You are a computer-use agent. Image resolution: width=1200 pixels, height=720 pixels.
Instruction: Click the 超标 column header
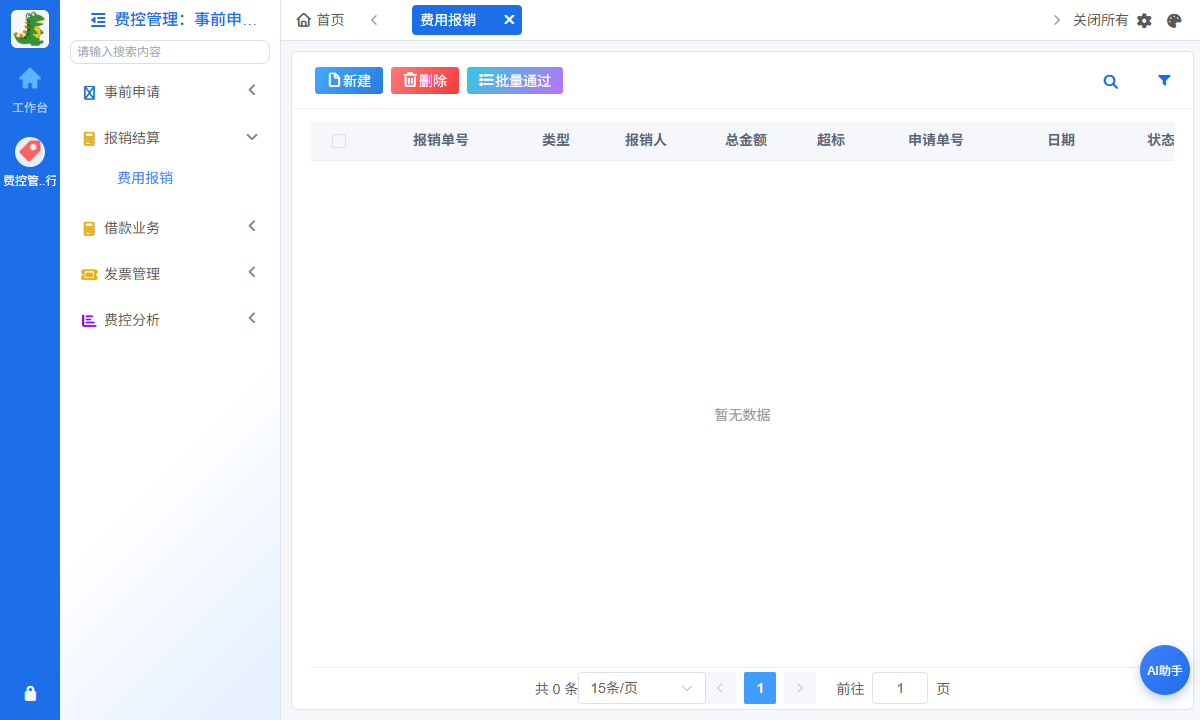[831, 140]
